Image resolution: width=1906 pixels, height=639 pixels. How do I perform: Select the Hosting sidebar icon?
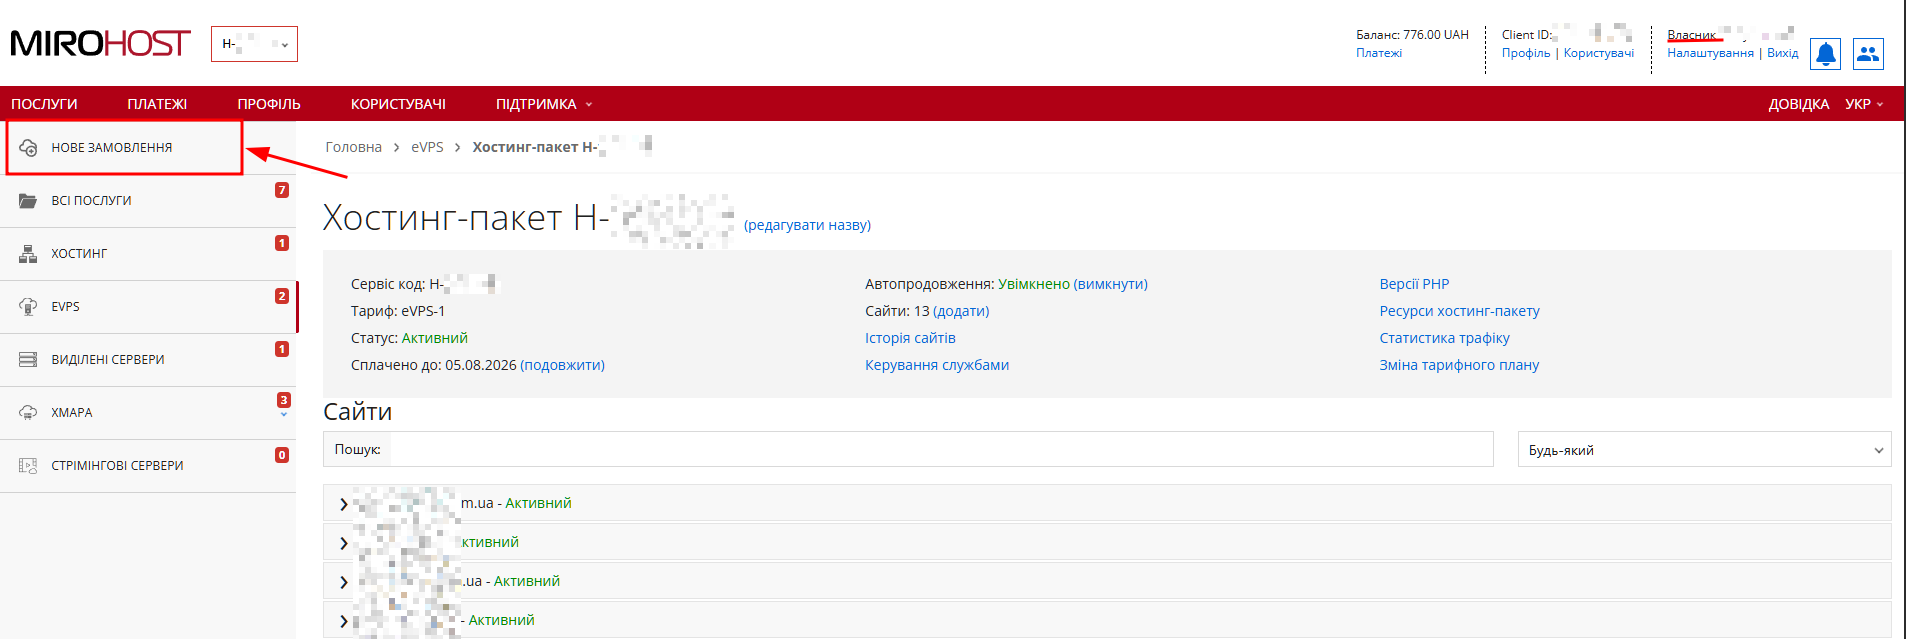pyautogui.click(x=28, y=254)
